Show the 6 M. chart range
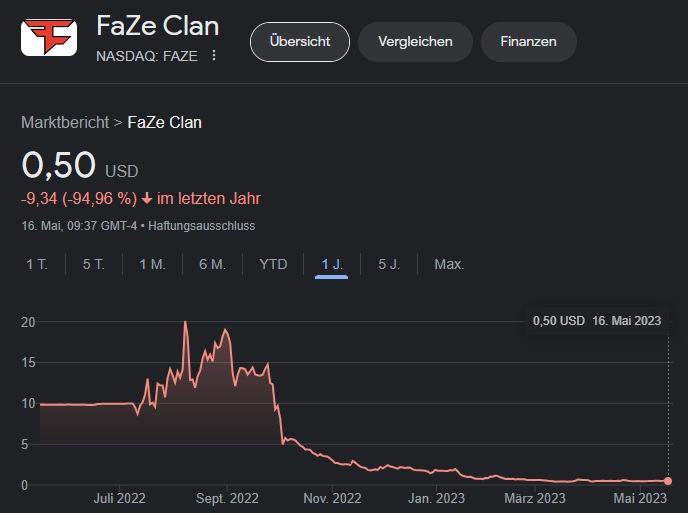The width and height of the screenshot is (688, 513). coord(212,264)
